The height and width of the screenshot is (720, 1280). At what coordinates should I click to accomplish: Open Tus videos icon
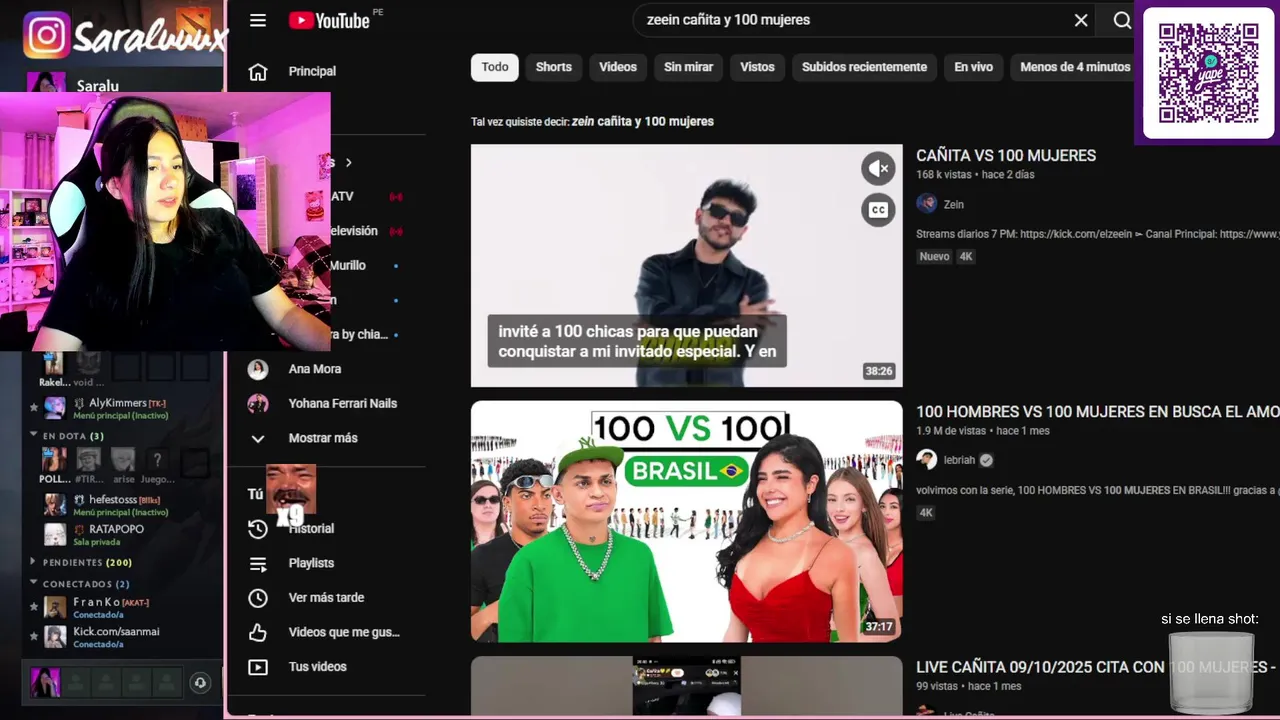click(x=258, y=667)
